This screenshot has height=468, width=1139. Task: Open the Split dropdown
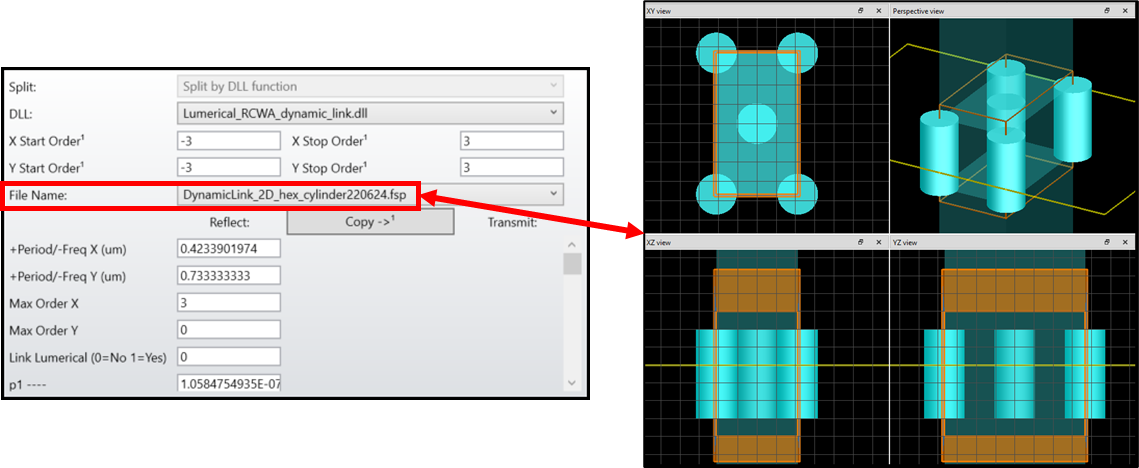tap(370, 86)
